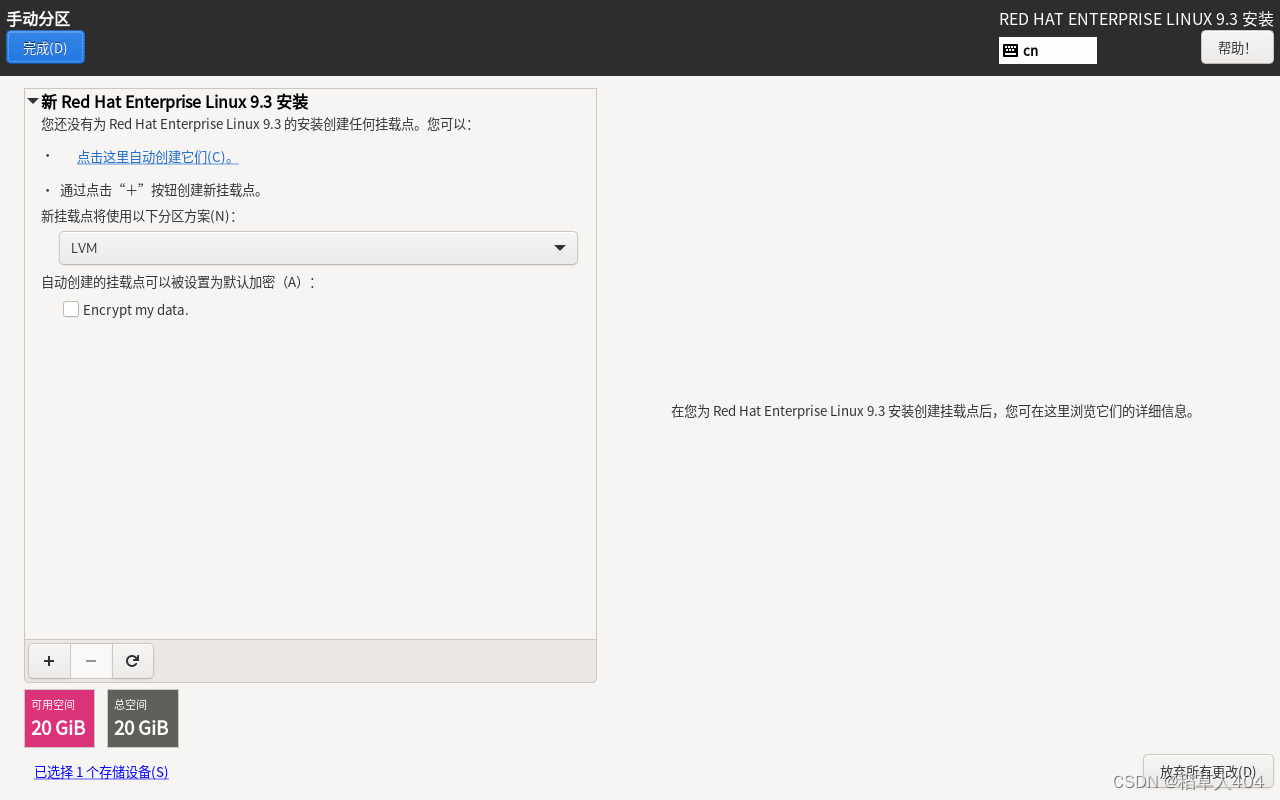
Task: Open the 已选择 1 个存储设备(S) link
Action: coord(101,772)
